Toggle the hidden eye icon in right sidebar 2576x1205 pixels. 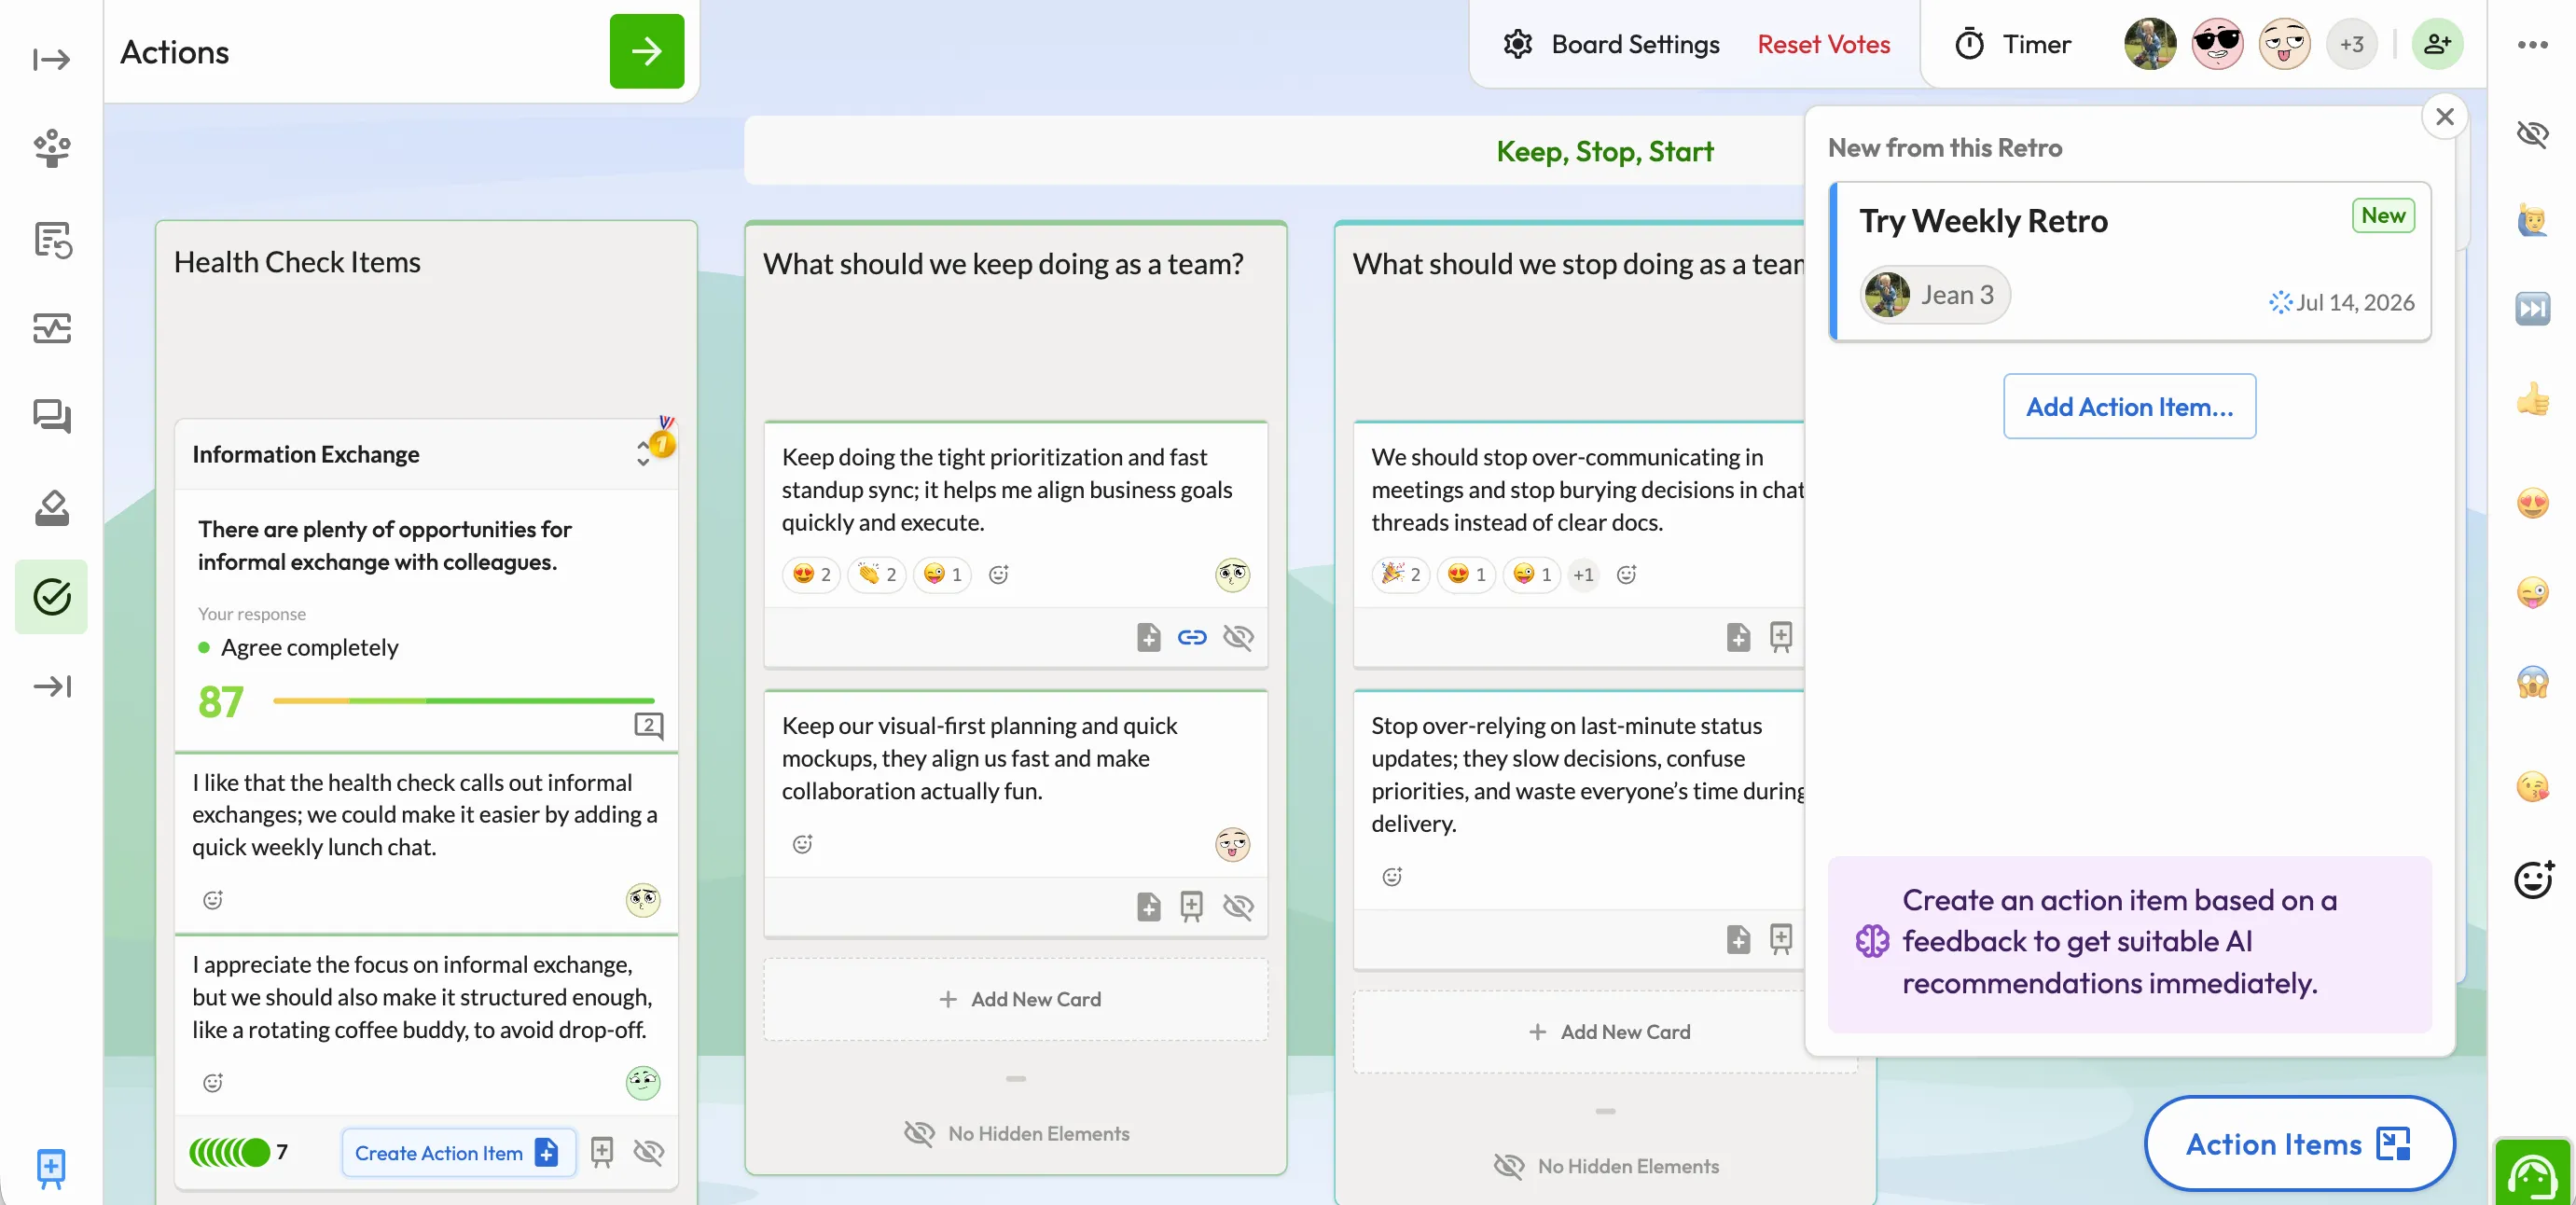coord(2532,133)
